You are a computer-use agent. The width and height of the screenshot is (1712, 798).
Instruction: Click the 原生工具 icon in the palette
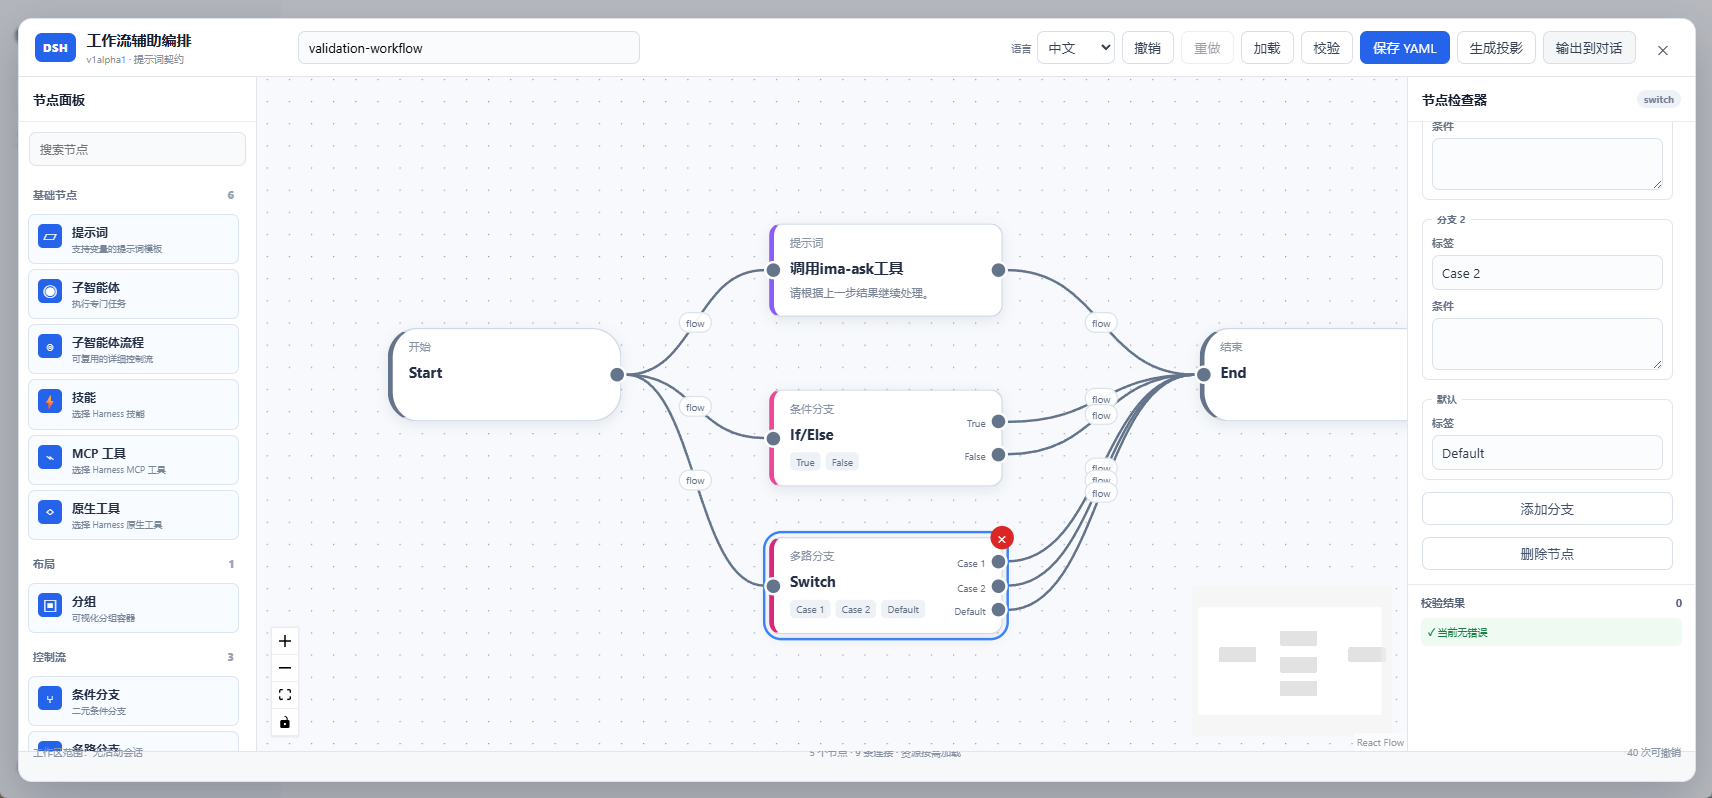[50, 513]
